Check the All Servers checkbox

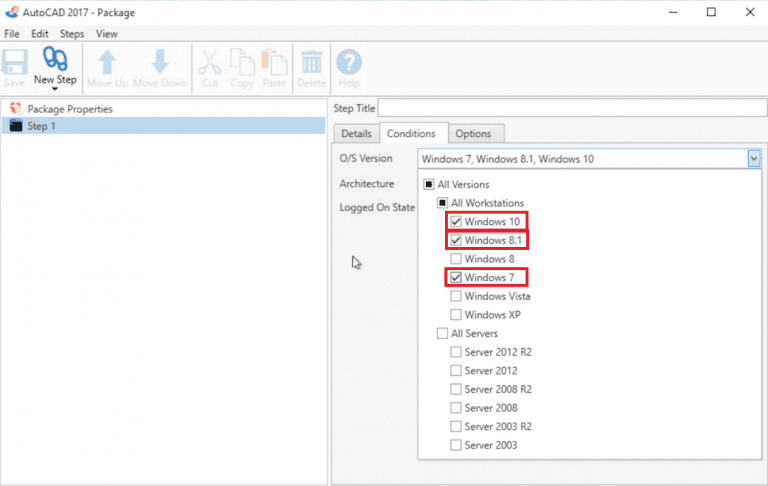point(442,333)
